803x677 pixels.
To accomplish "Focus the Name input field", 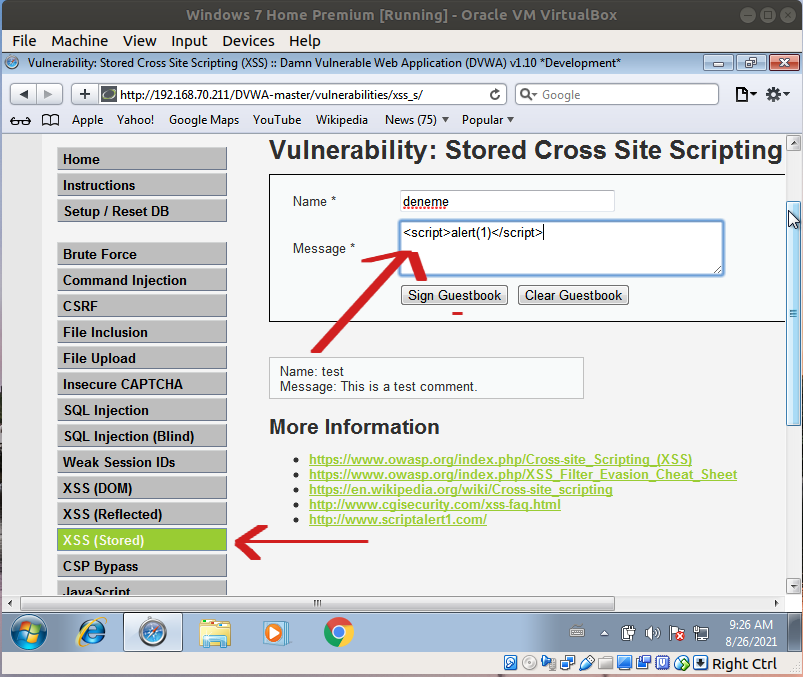I will (x=507, y=201).
